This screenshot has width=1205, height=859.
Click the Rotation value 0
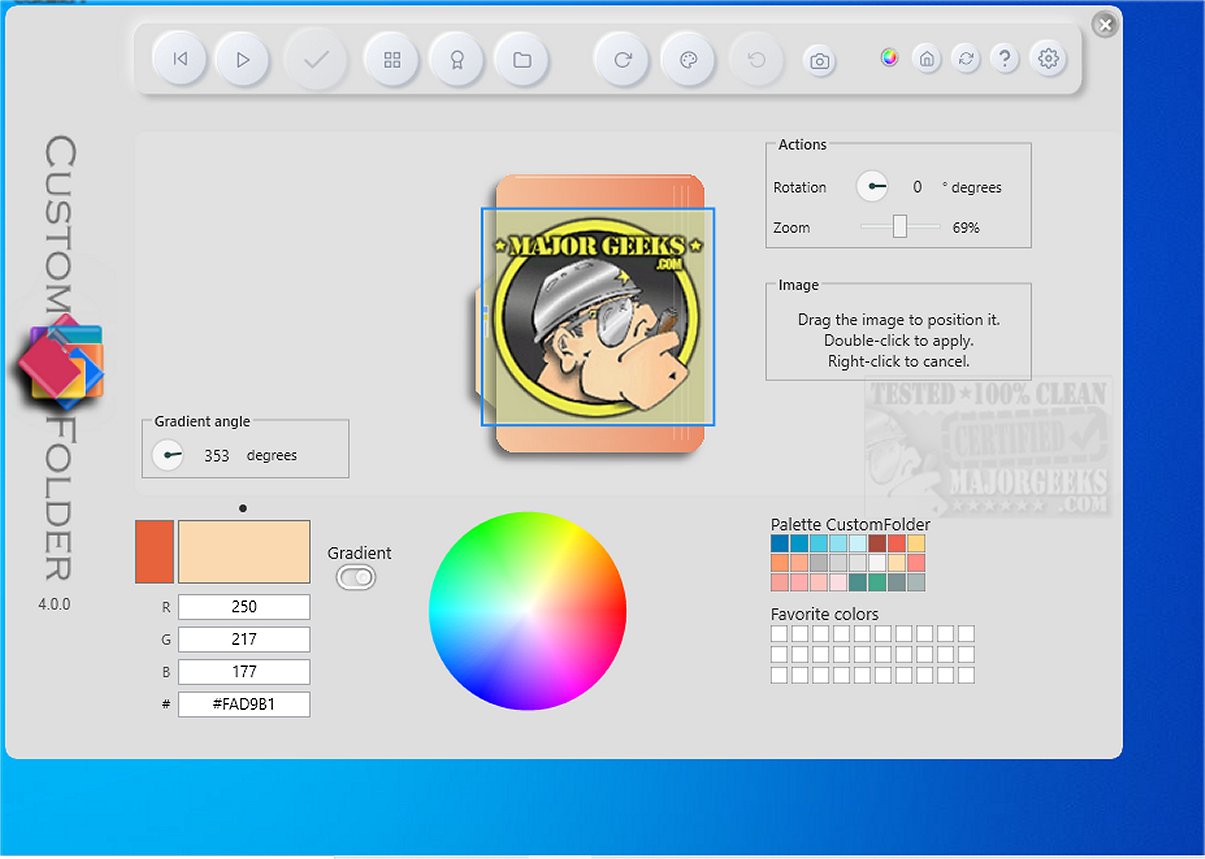point(917,187)
